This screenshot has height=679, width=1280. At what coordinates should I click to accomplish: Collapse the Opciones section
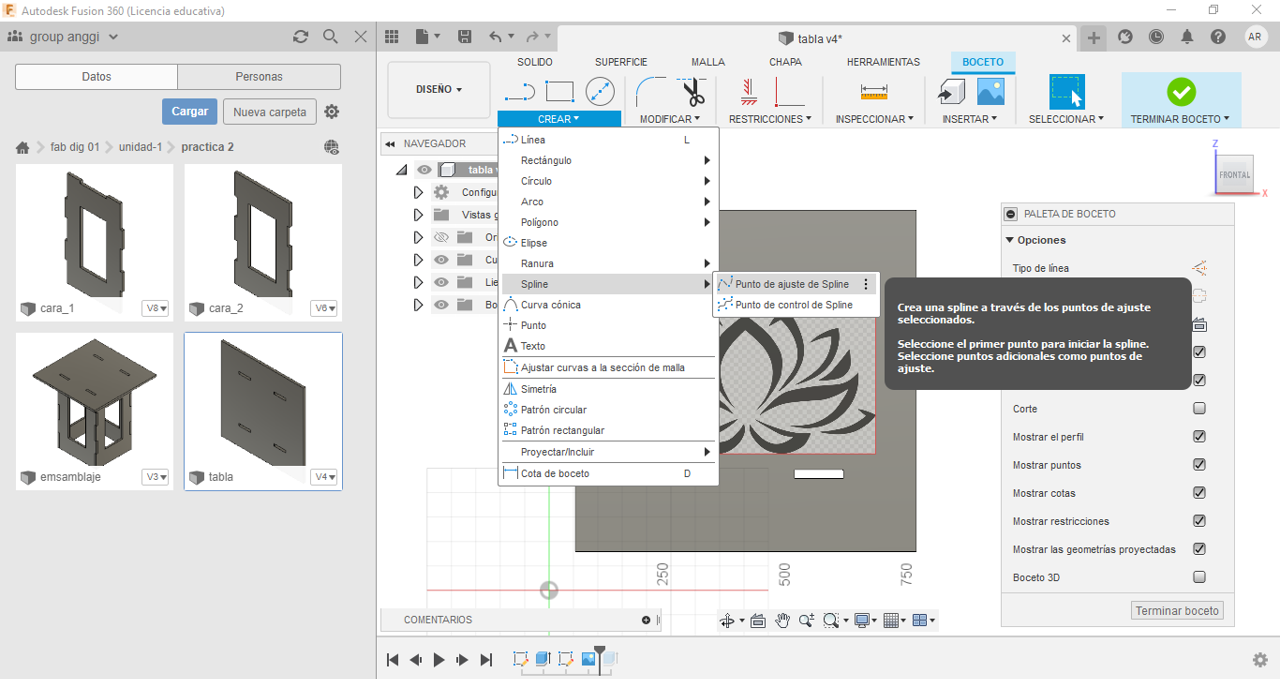point(1010,240)
